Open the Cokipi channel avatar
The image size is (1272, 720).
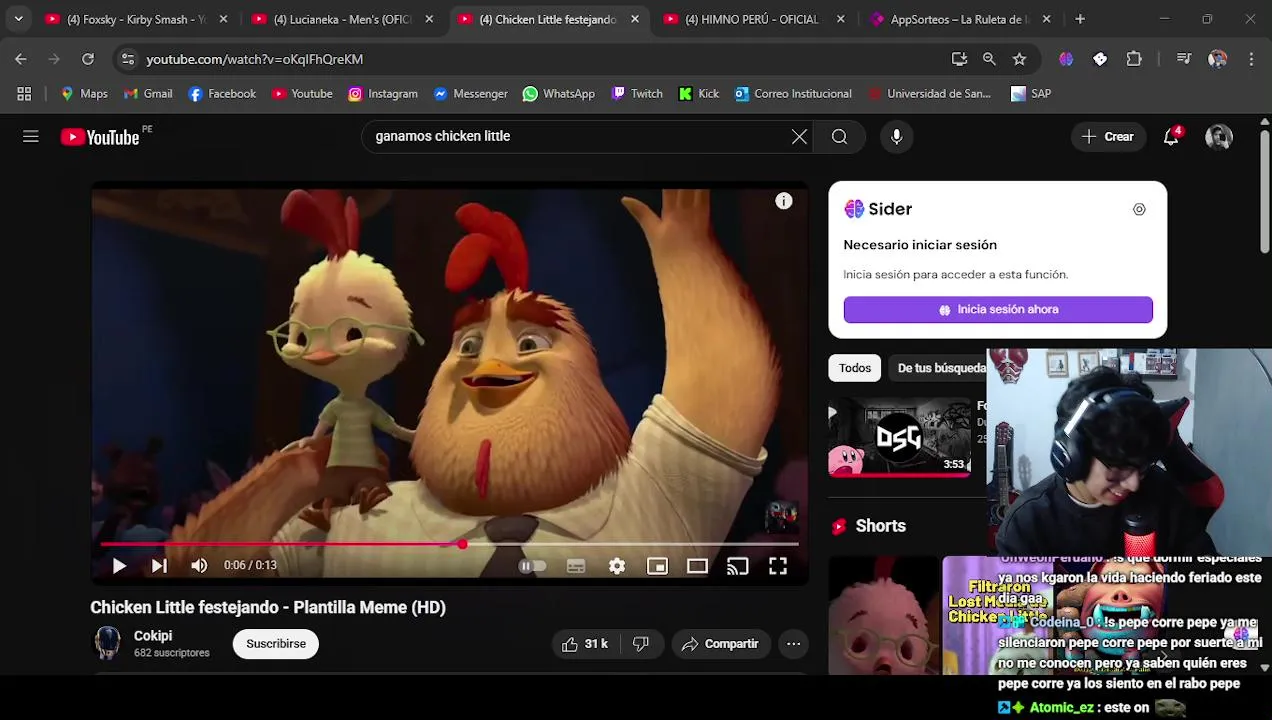pos(107,644)
